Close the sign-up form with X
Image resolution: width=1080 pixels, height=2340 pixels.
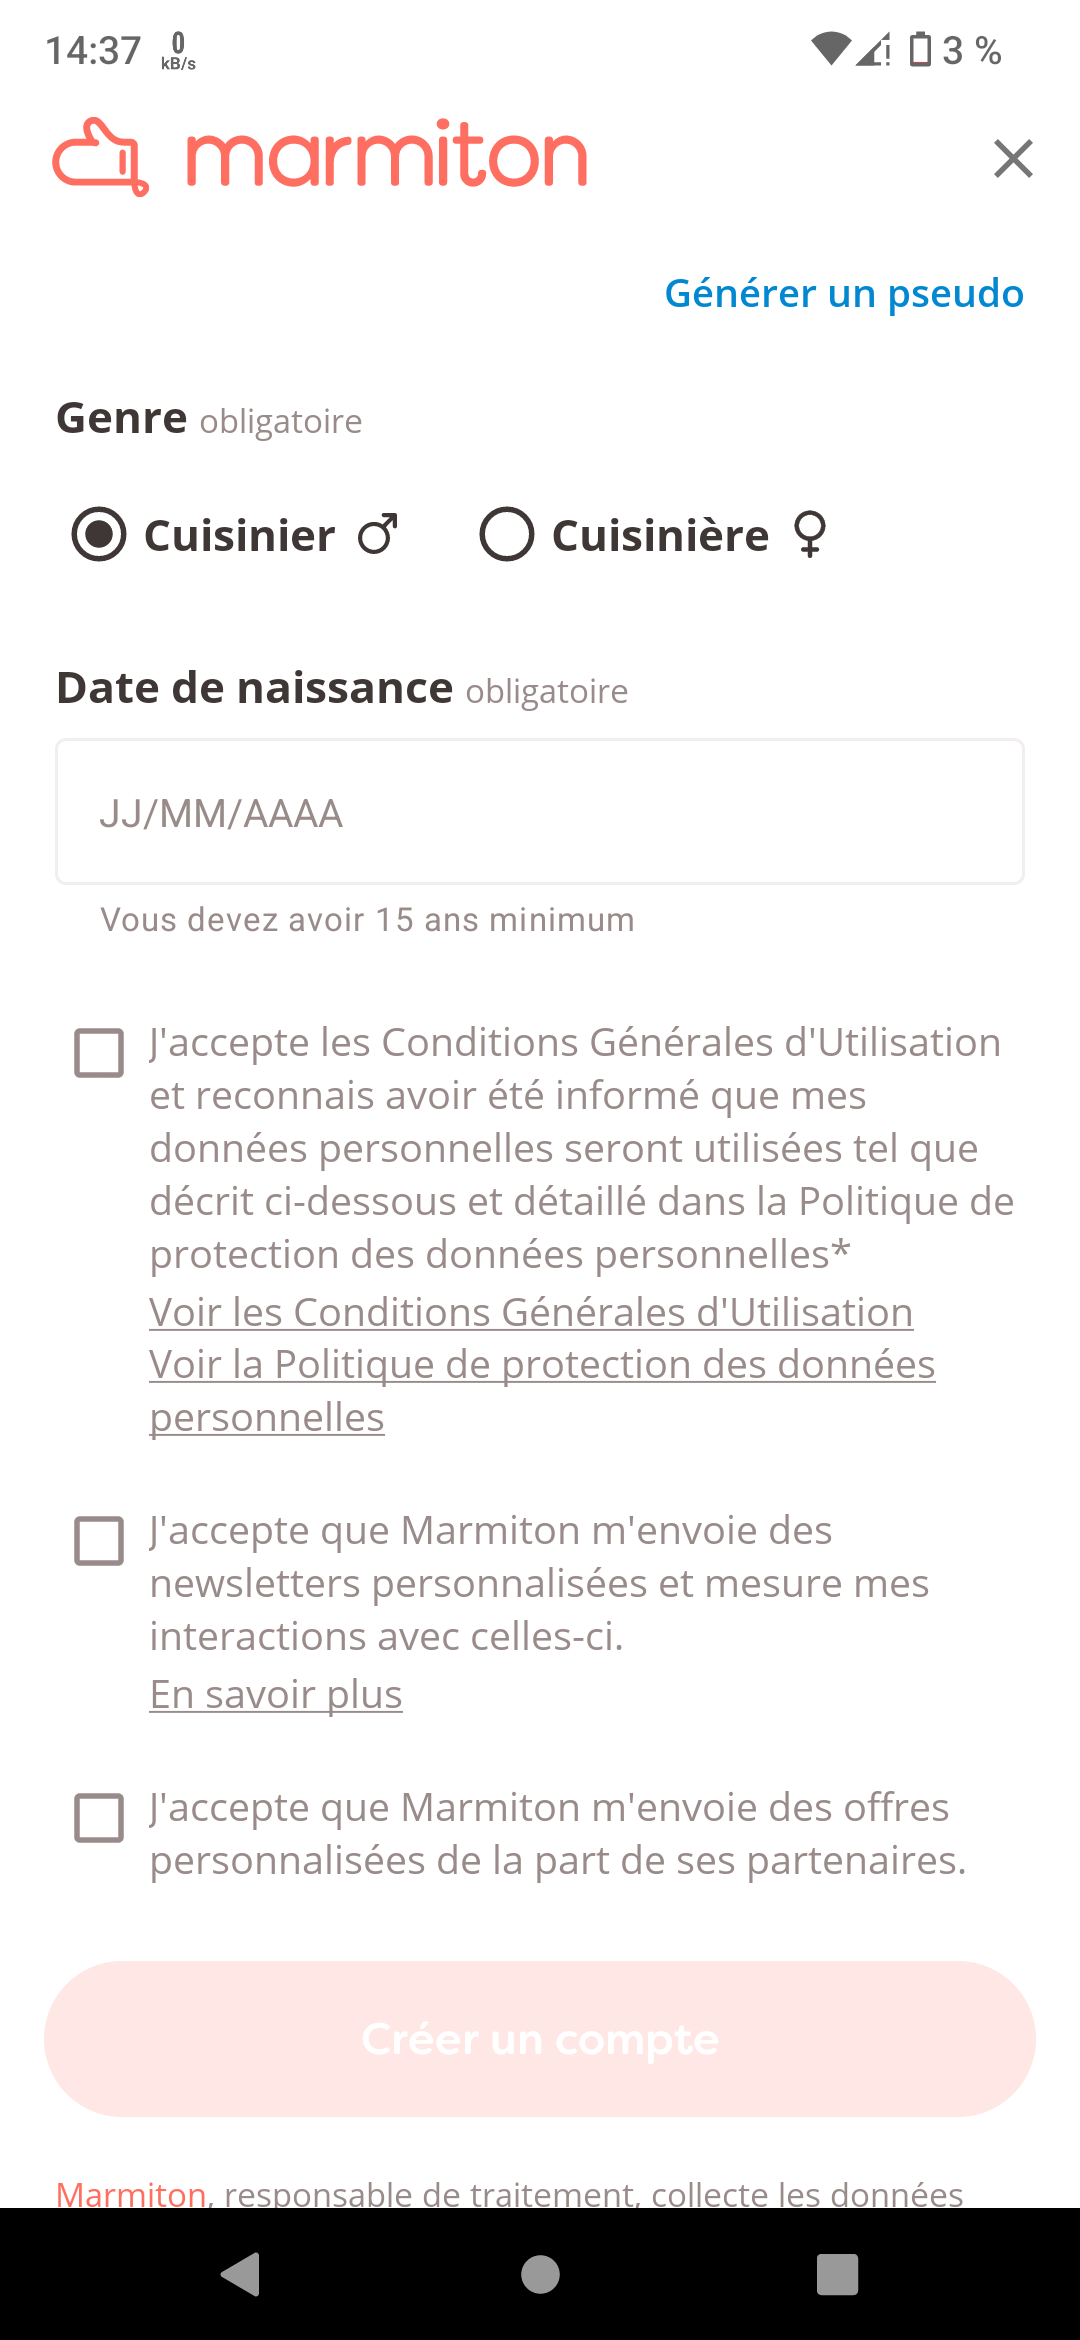coord(1013,159)
